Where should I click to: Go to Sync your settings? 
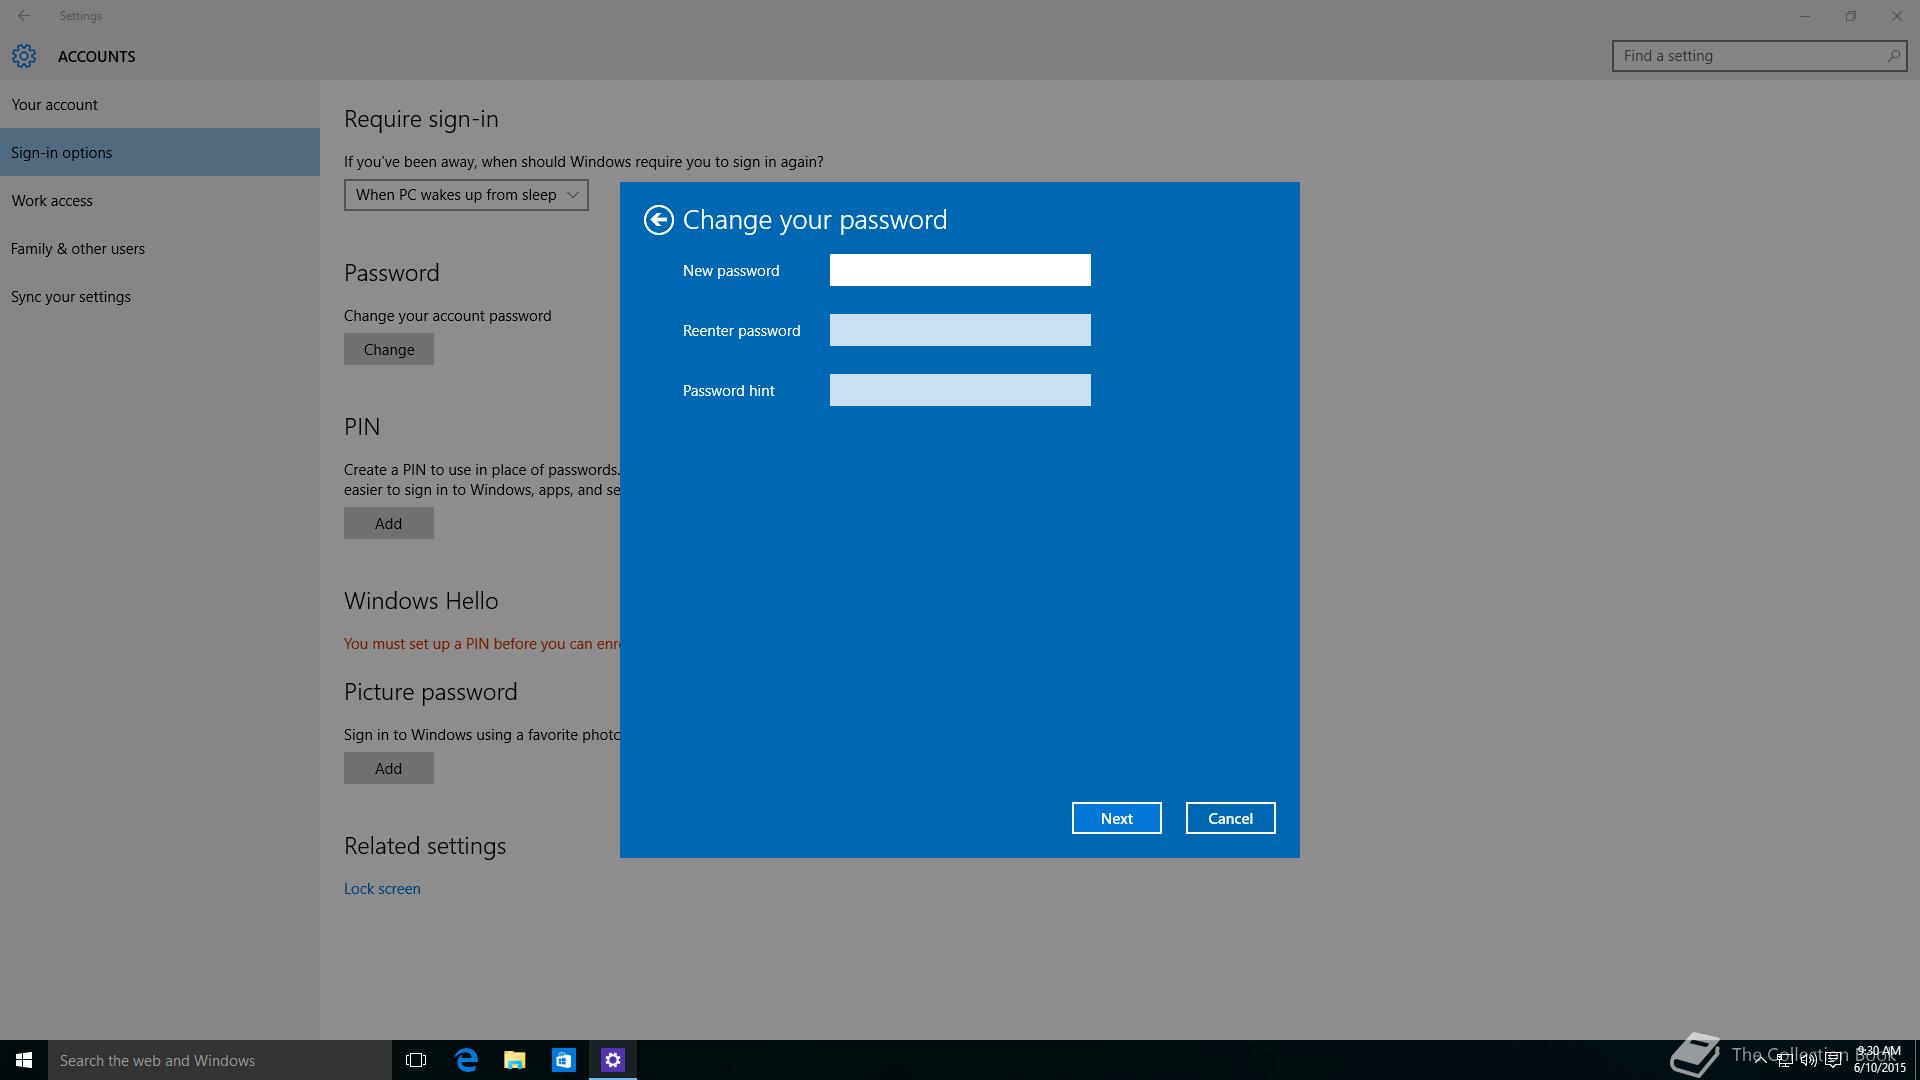coord(71,297)
